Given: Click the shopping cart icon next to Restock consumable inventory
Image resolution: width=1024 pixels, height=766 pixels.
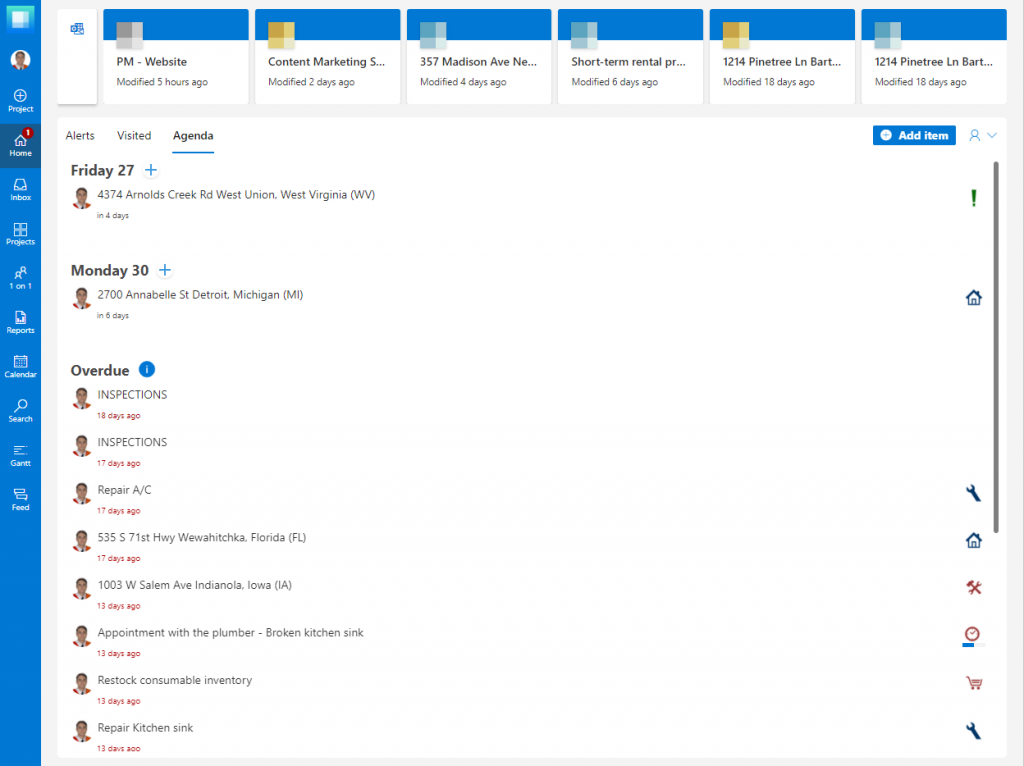Looking at the screenshot, I should pyautogui.click(x=974, y=682).
